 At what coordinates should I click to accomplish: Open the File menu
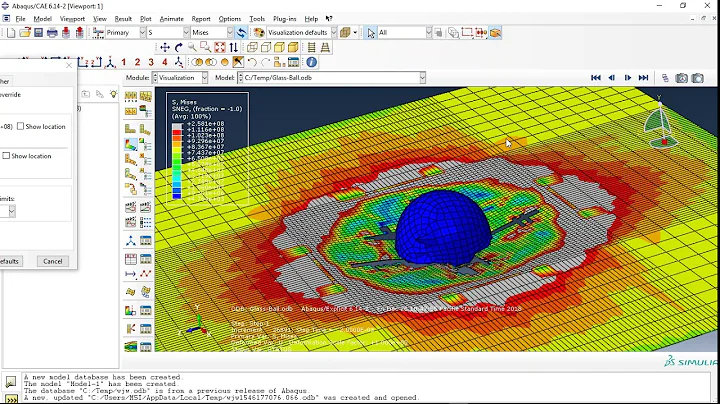click(20, 19)
